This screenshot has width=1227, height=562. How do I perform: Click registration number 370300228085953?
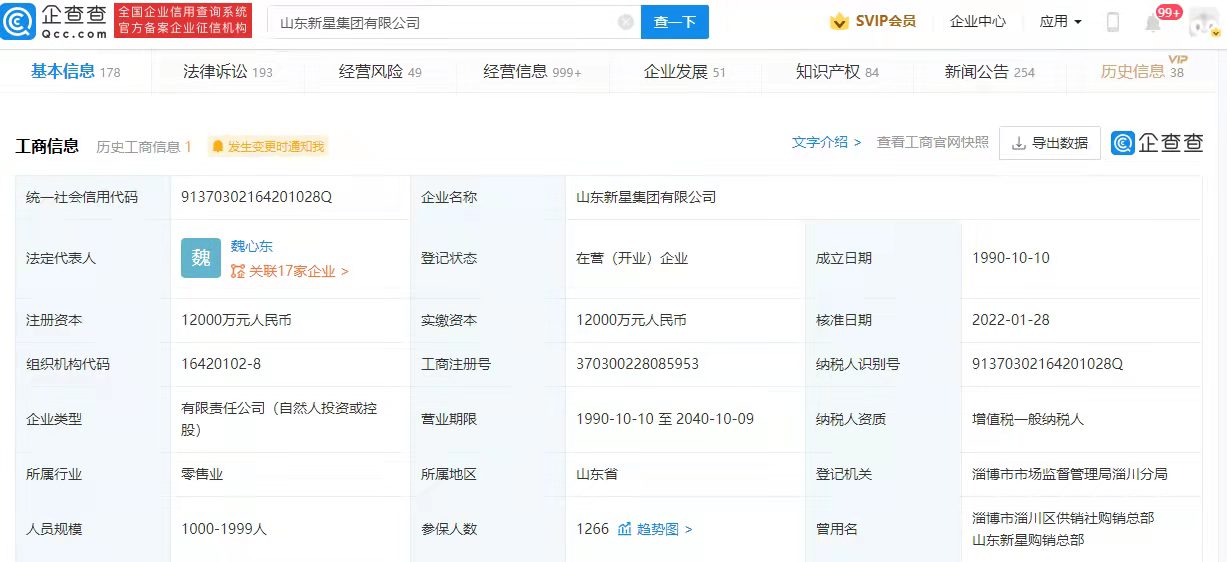(638, 364)
